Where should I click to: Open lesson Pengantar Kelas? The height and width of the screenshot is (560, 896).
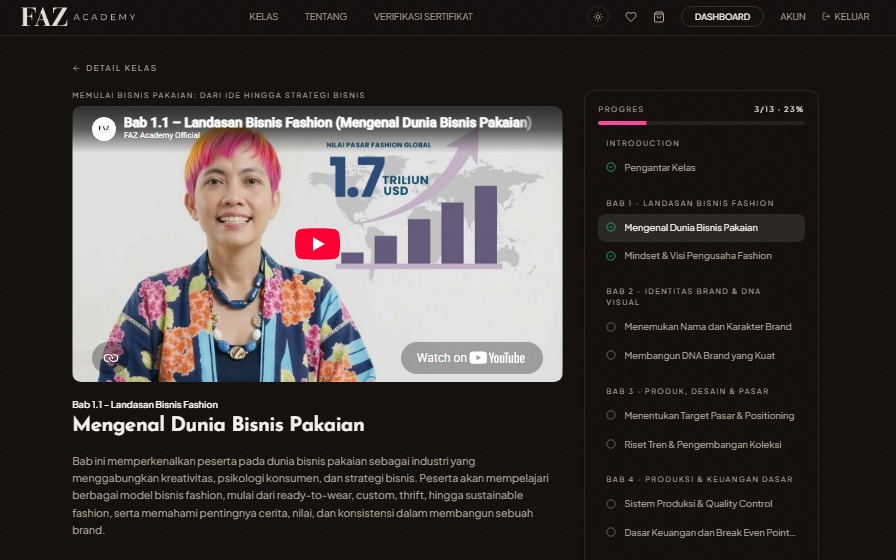coord(701,167)
